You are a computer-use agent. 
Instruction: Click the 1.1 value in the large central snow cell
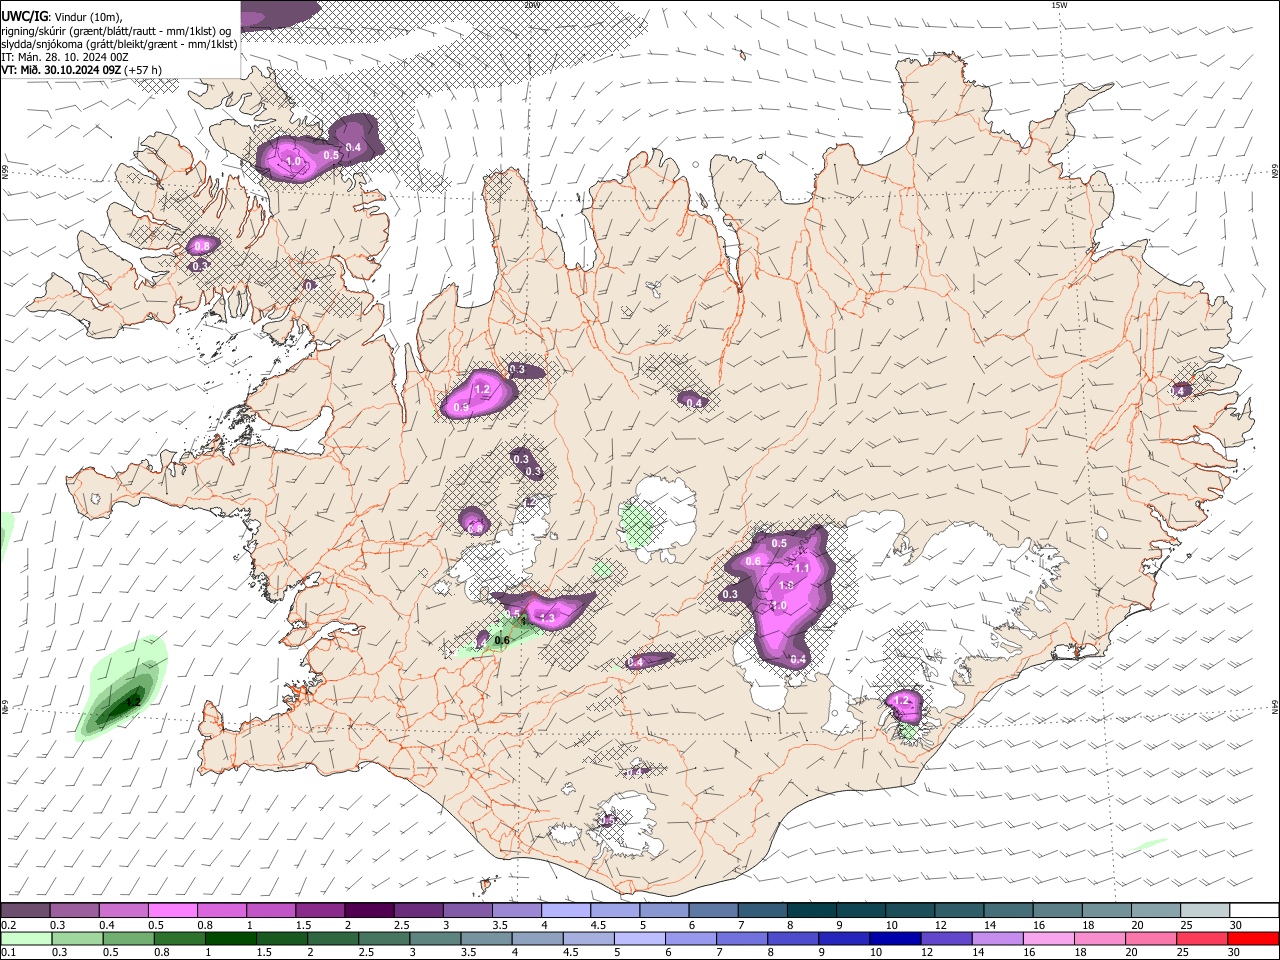pyautogui.click(x=802, y=568)
